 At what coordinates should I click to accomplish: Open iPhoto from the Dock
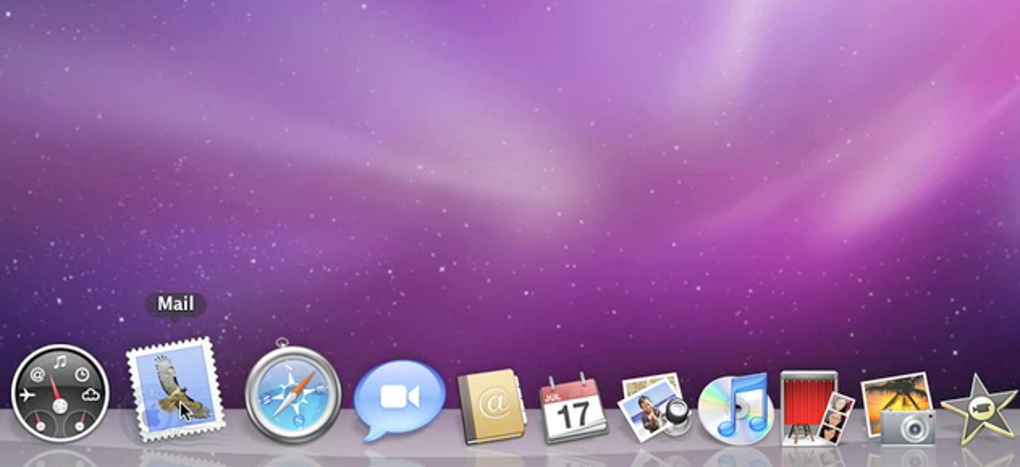[x=898, y=408]
